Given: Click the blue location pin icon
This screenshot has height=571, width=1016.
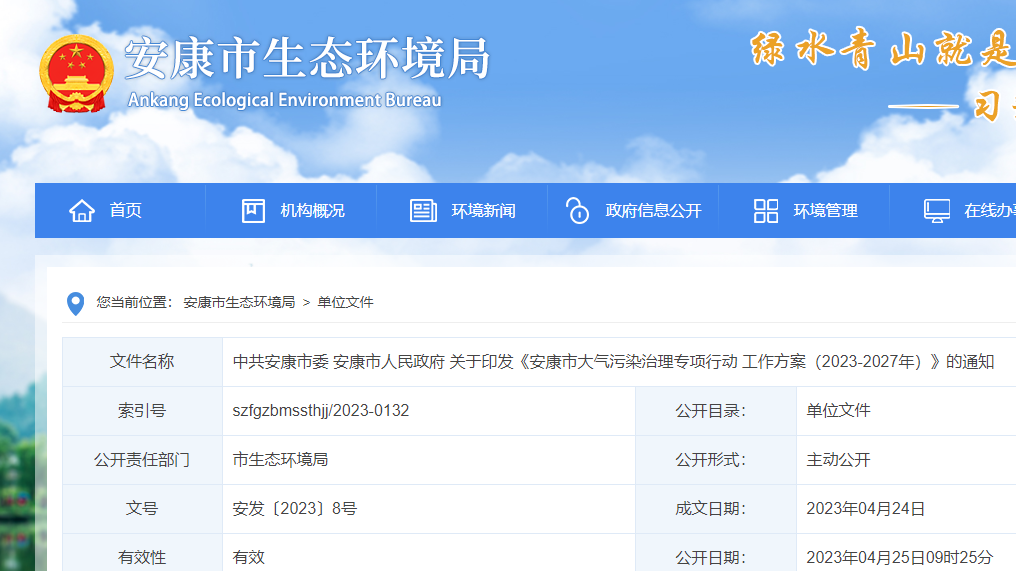Looking at the screenshot, I should click(x=75, y=303).
